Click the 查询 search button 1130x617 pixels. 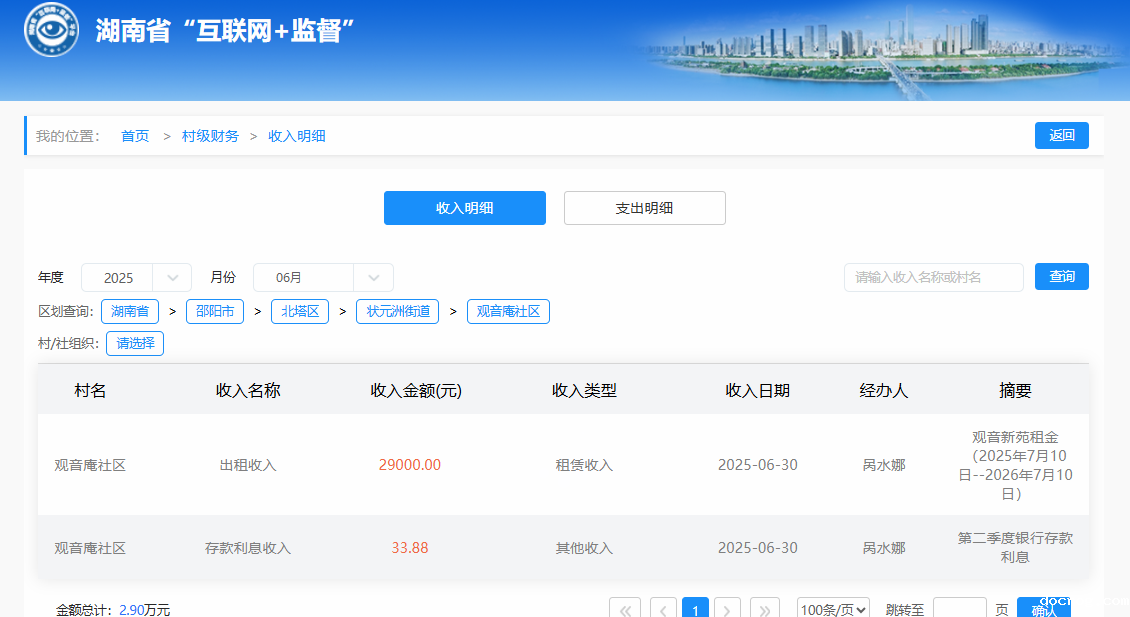point(1061,277)
